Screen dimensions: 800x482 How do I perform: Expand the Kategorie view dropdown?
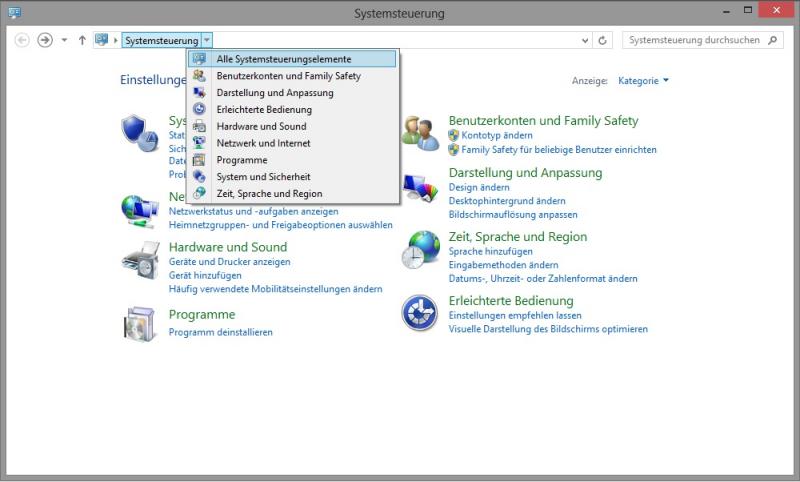[644, 80]
